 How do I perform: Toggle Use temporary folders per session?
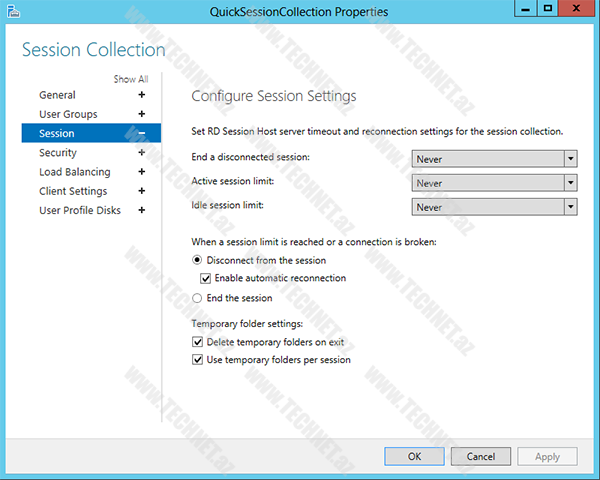197,360
